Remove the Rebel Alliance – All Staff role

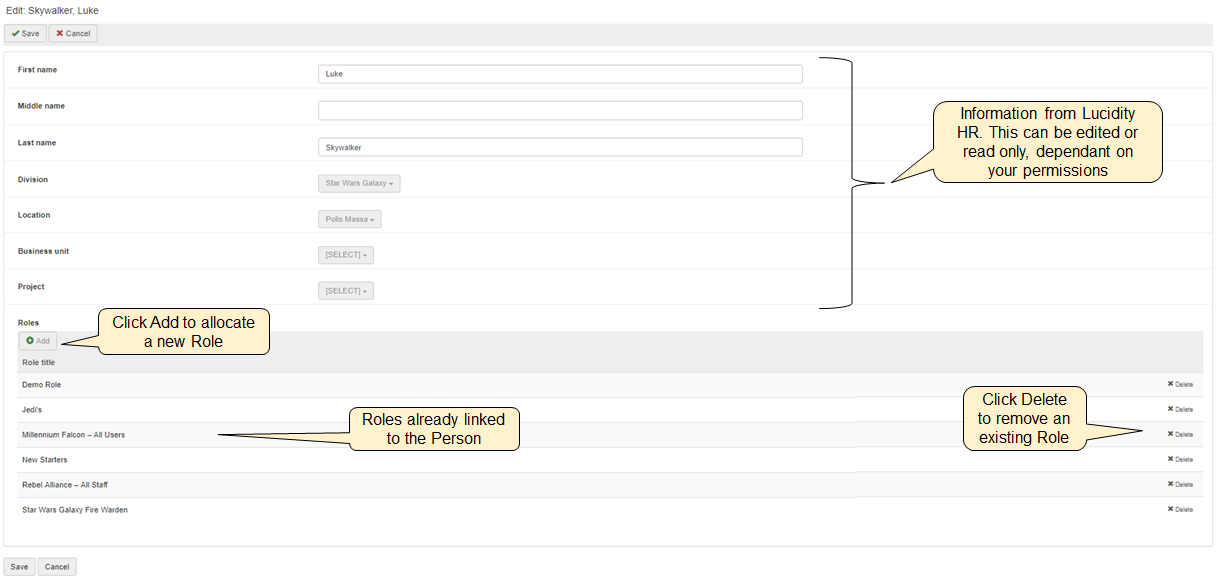tap(1180, 484)
